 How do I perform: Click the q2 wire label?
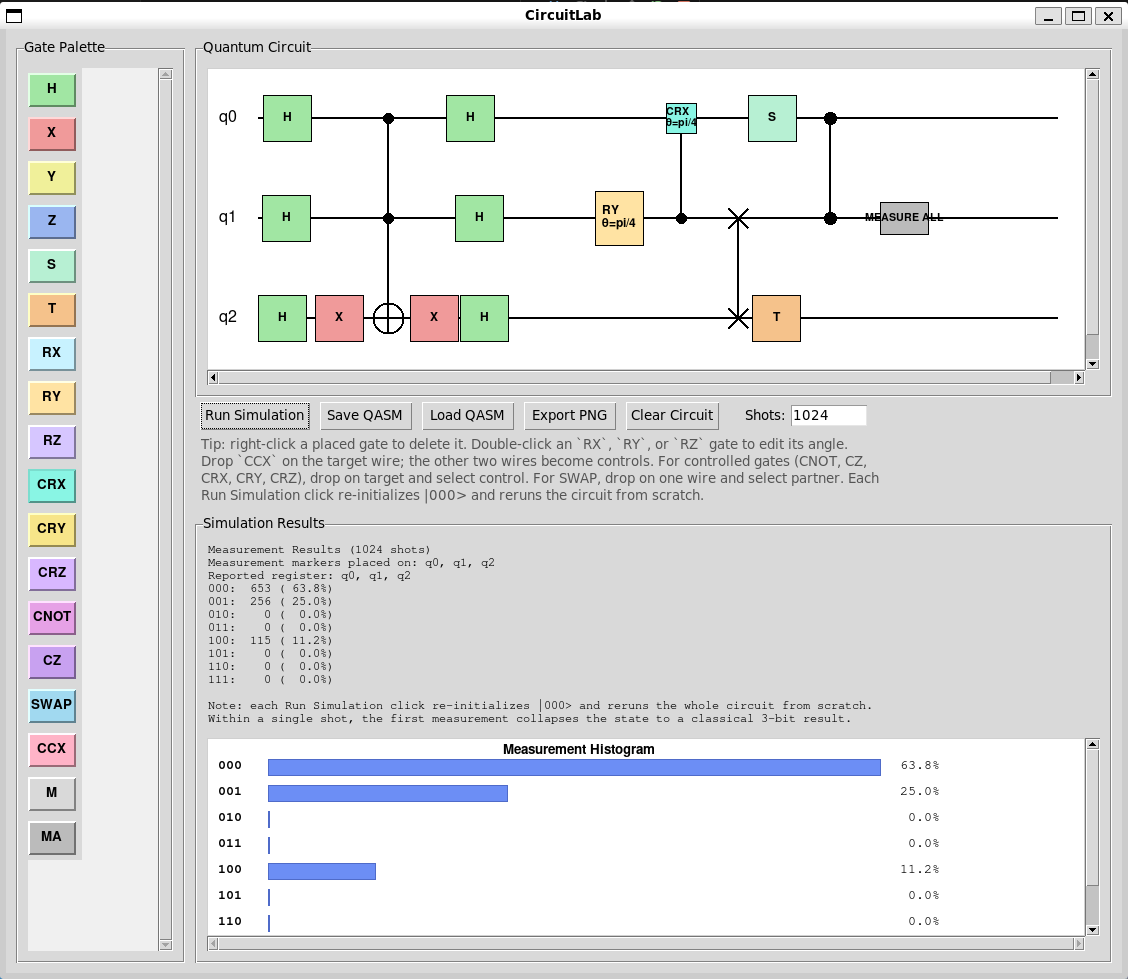228,317
